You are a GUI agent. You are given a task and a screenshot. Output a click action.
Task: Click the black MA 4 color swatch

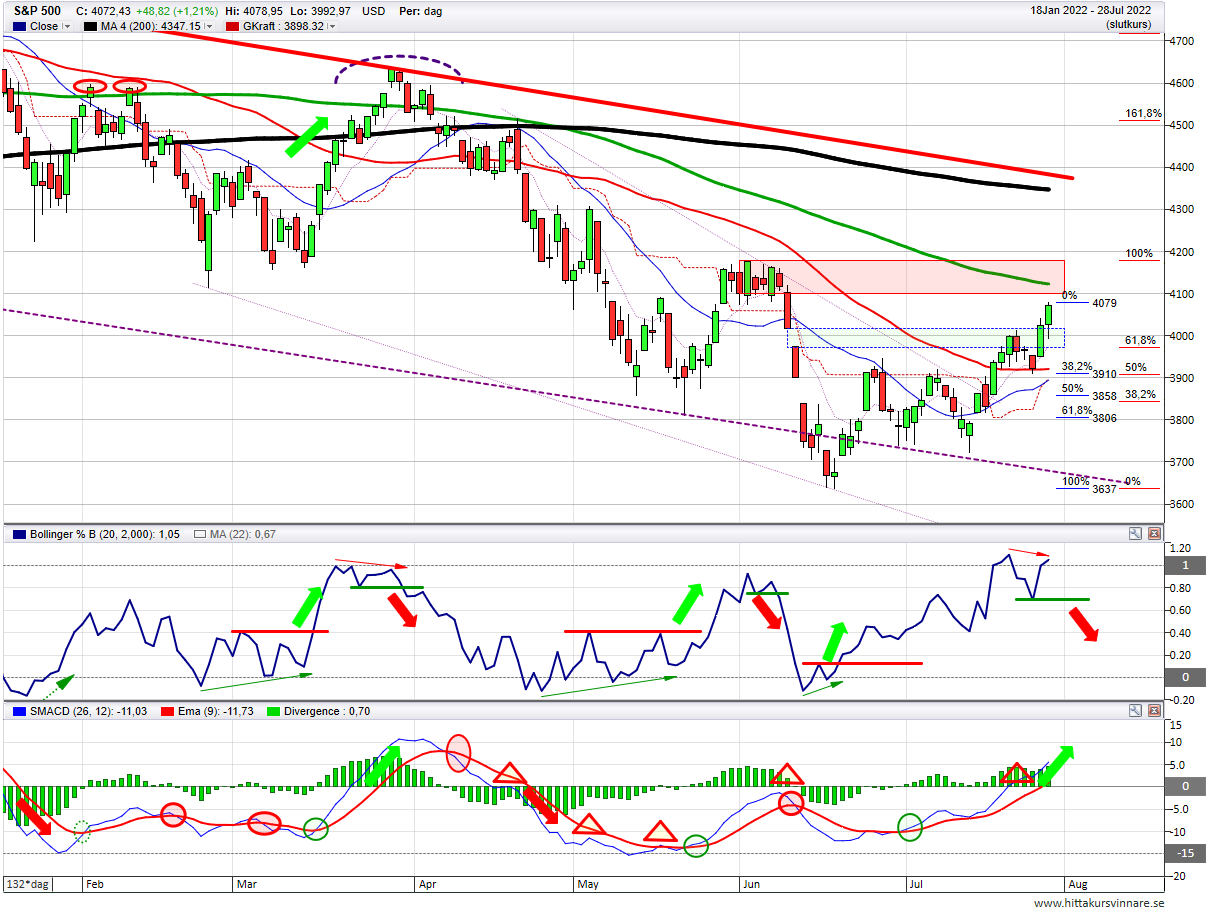pos(91,27)
